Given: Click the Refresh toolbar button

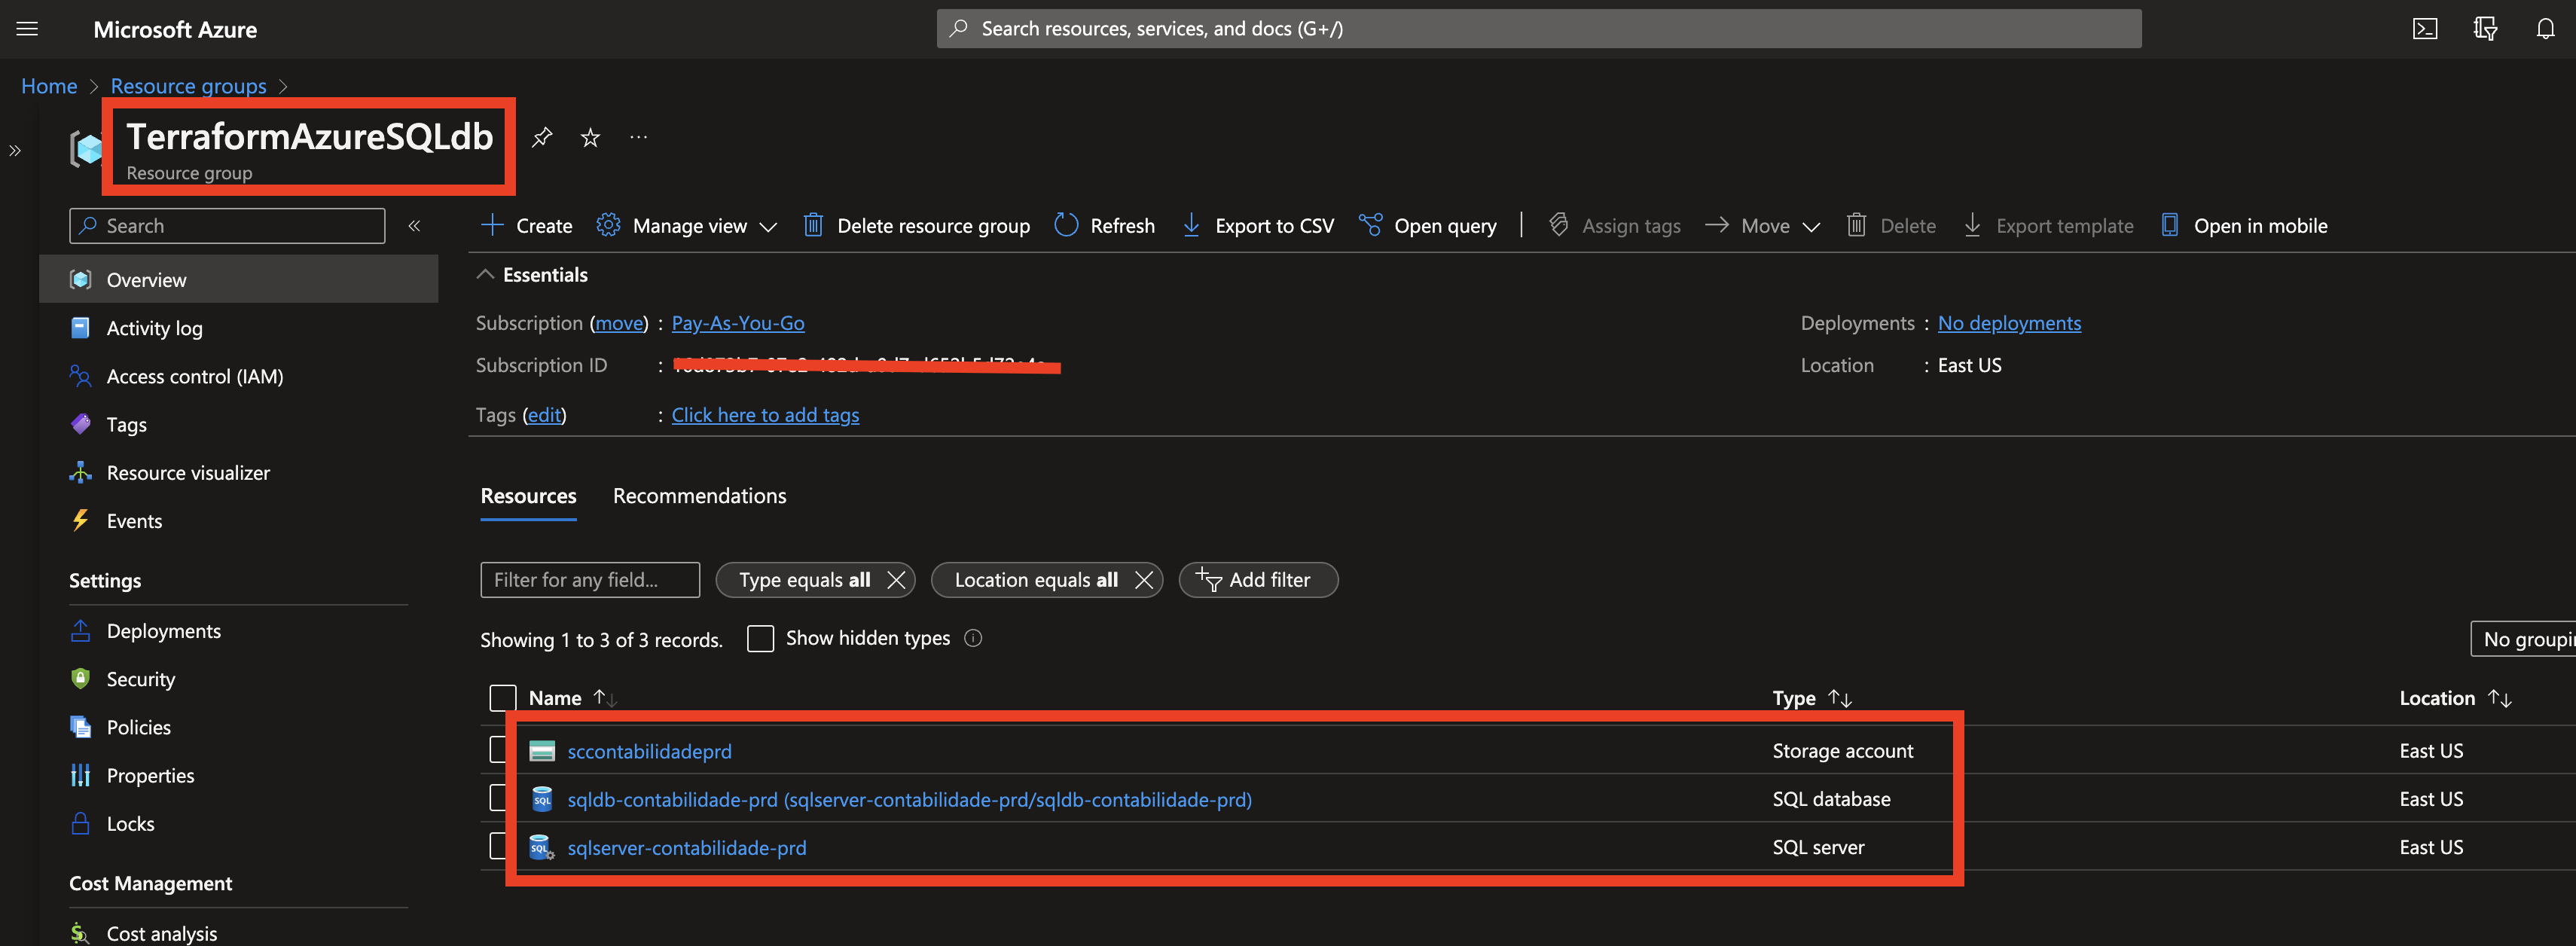Looking at the screenshot, I should tap(1105, 226).
